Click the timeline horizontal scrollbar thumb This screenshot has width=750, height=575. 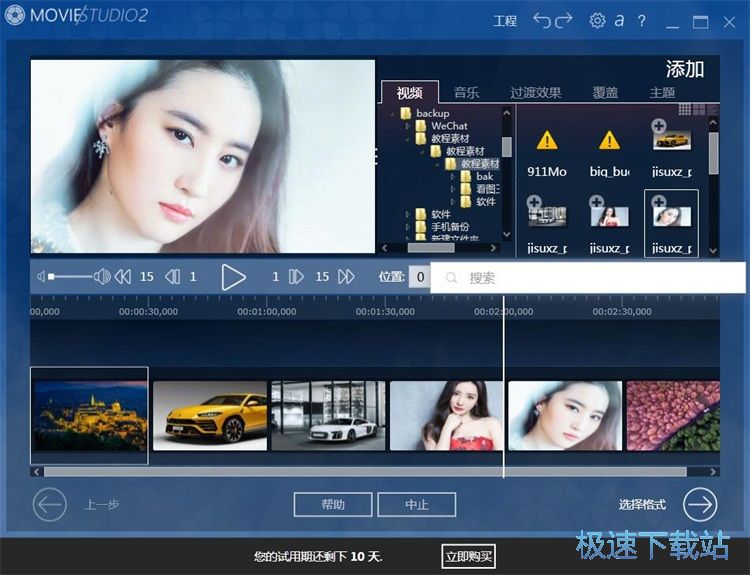coord(365,472)
